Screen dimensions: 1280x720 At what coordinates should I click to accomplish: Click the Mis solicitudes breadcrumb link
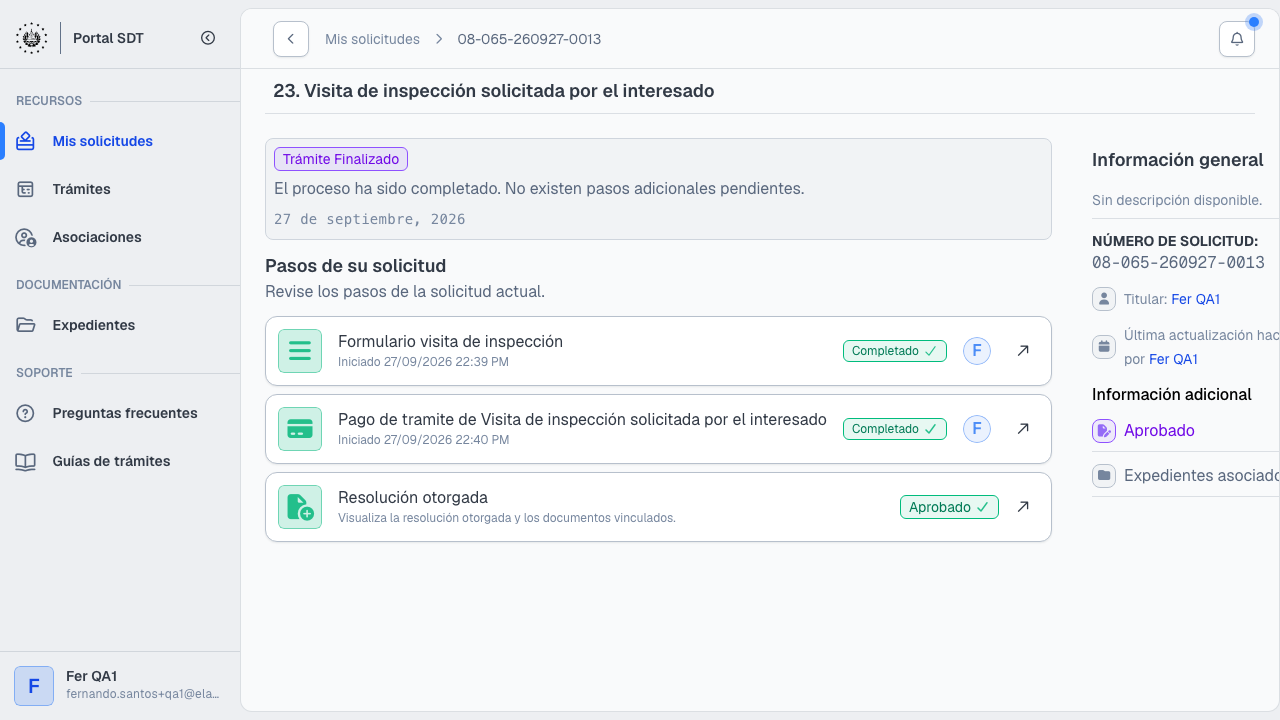pyautogui.click(x=372, y=39)
